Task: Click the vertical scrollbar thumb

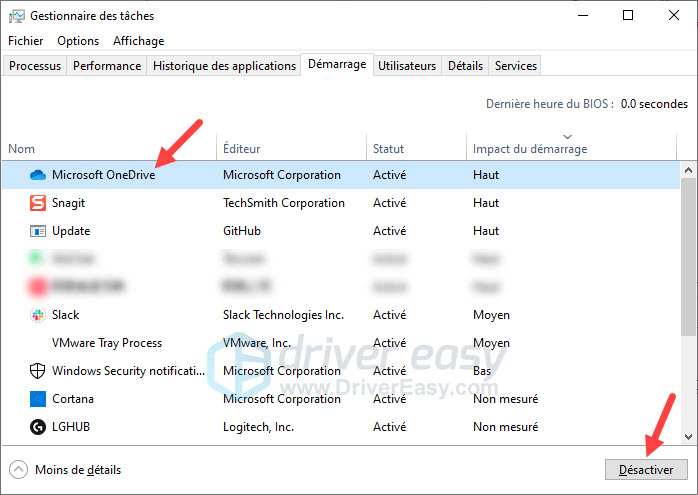Action: click(x=688, y=257)
